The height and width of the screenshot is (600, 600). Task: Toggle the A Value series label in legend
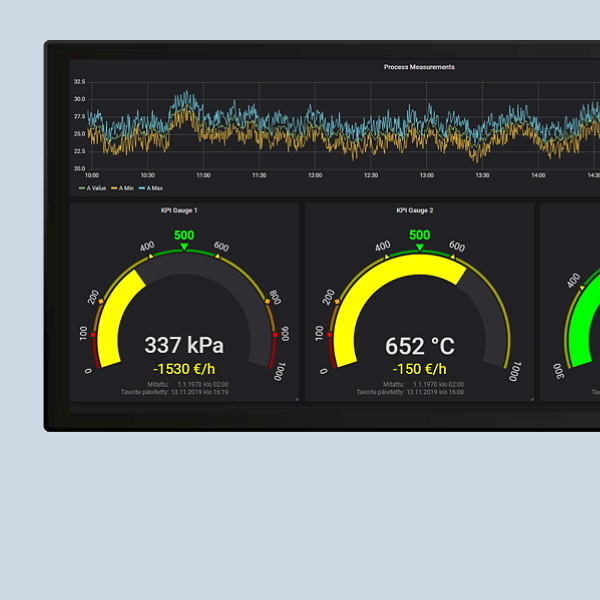click(x=97, y=187)
